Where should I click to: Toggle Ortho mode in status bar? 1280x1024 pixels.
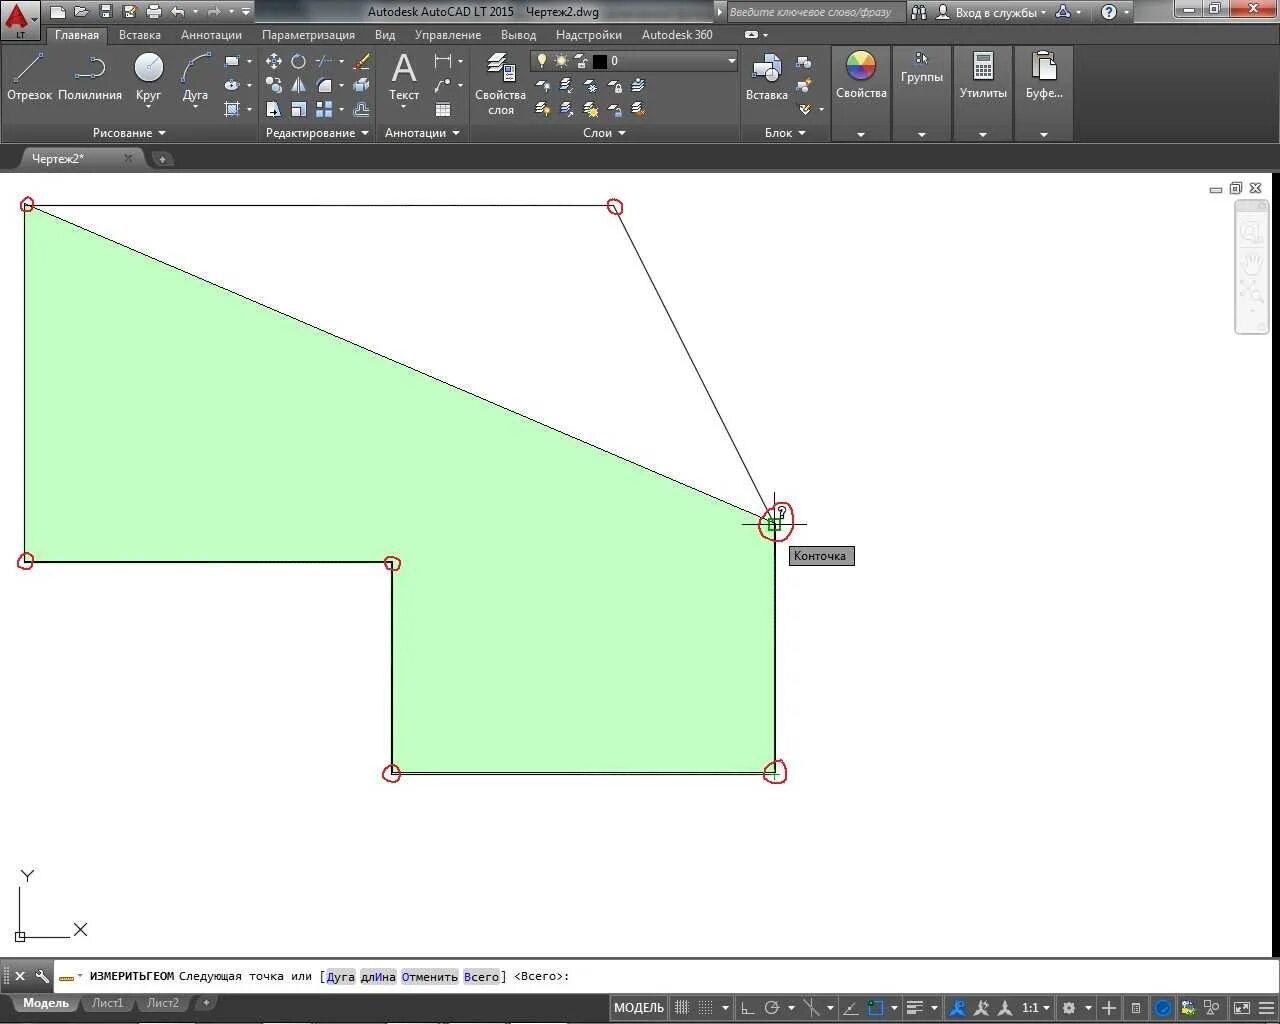[747, 1008]
